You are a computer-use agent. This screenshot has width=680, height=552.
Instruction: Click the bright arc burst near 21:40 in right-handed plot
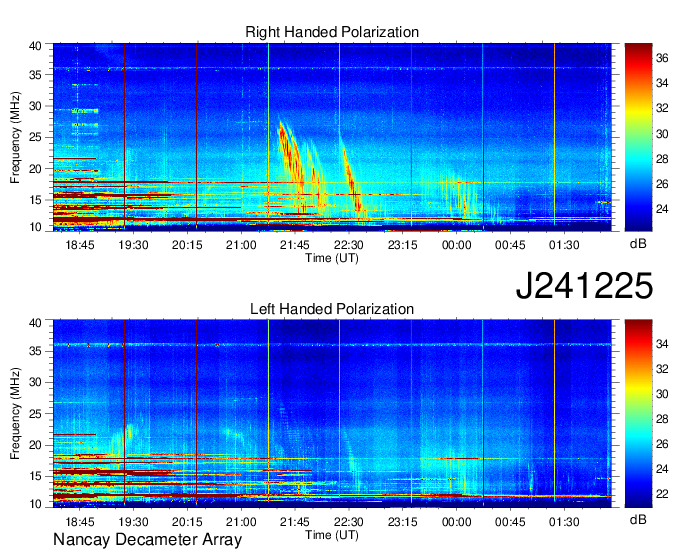[x=291, y=158]
